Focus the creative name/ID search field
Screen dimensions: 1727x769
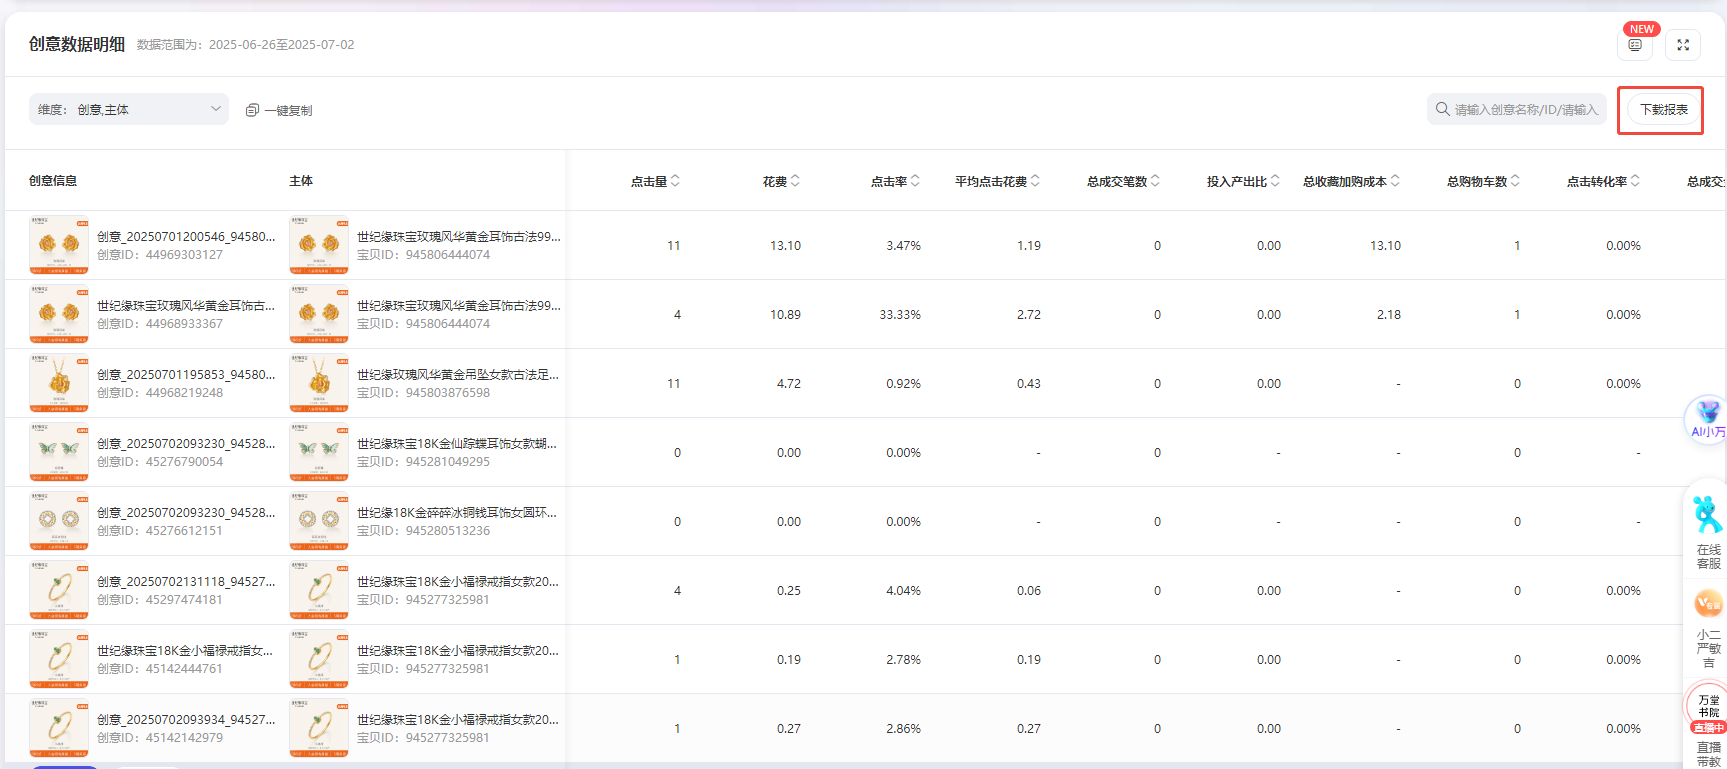(1525, 109)
